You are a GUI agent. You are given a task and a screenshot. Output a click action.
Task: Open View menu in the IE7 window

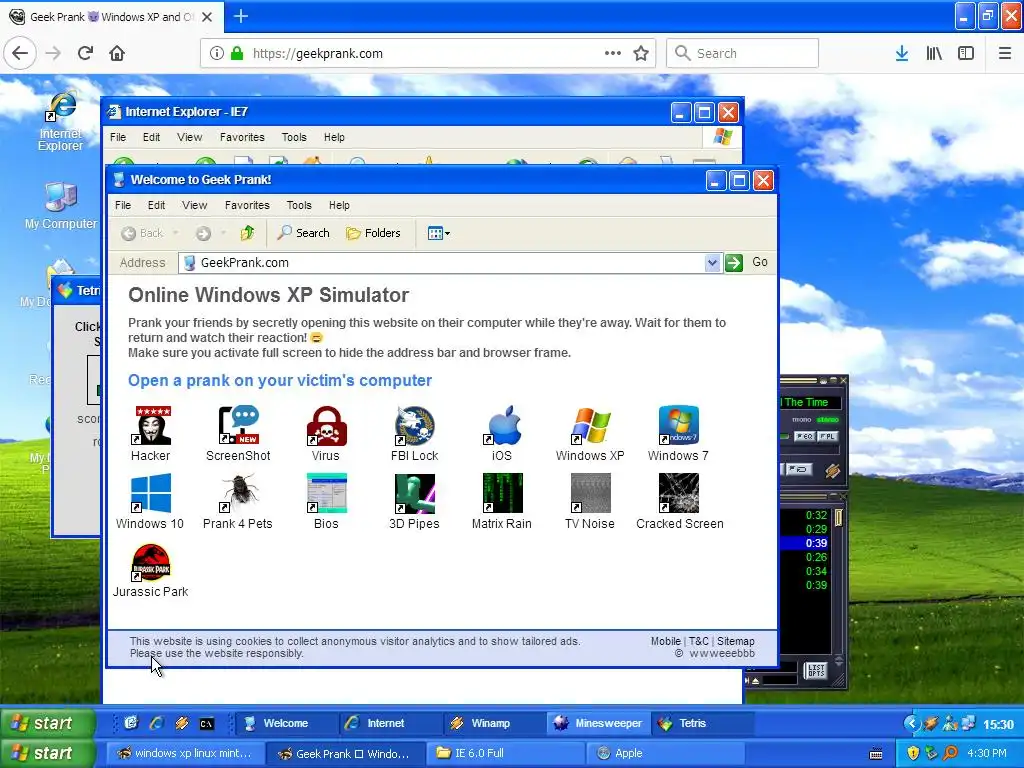point(189,137)
